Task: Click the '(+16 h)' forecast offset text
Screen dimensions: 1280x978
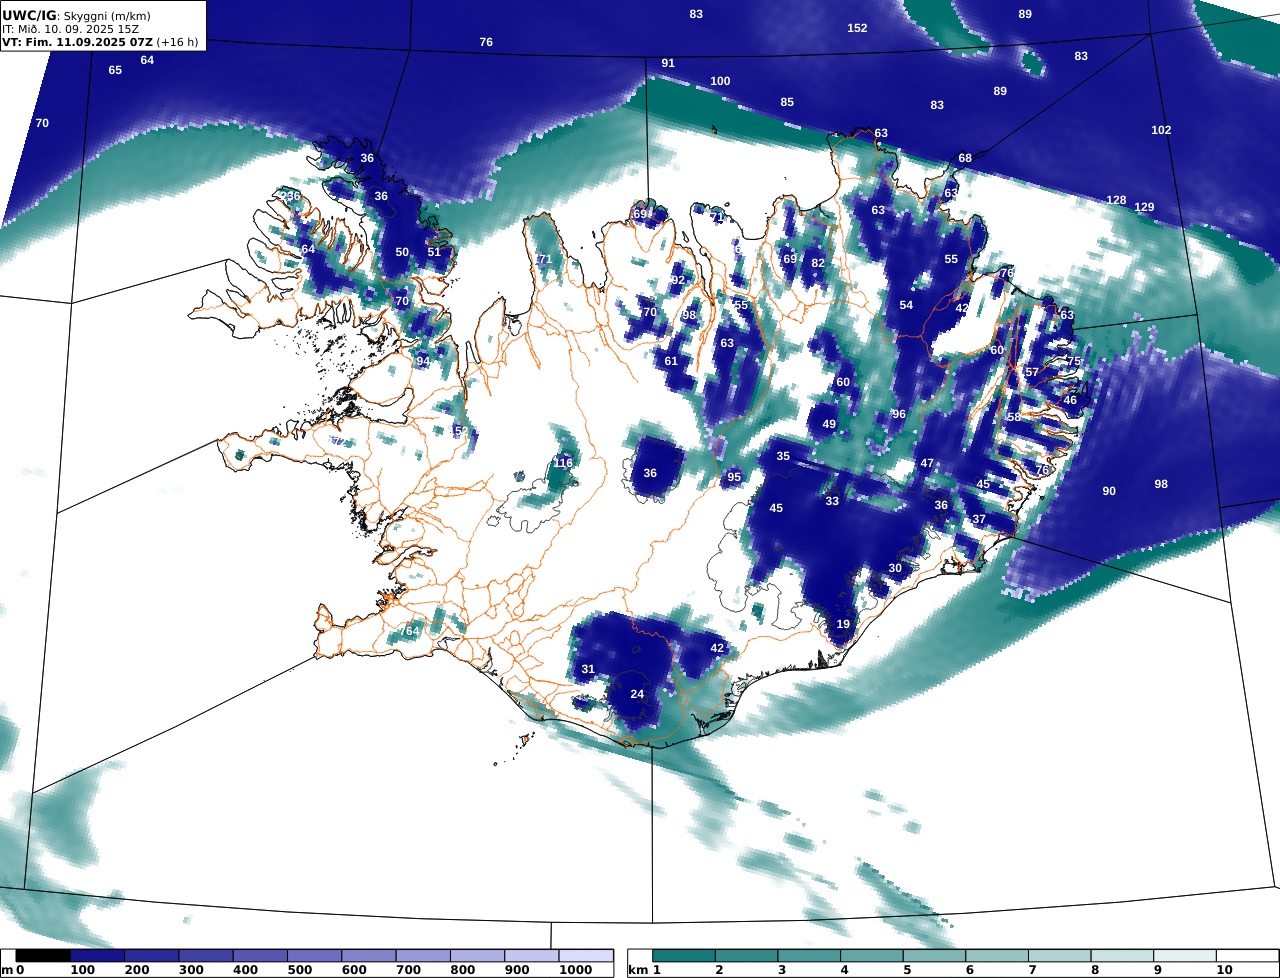Action: point(178,42)
